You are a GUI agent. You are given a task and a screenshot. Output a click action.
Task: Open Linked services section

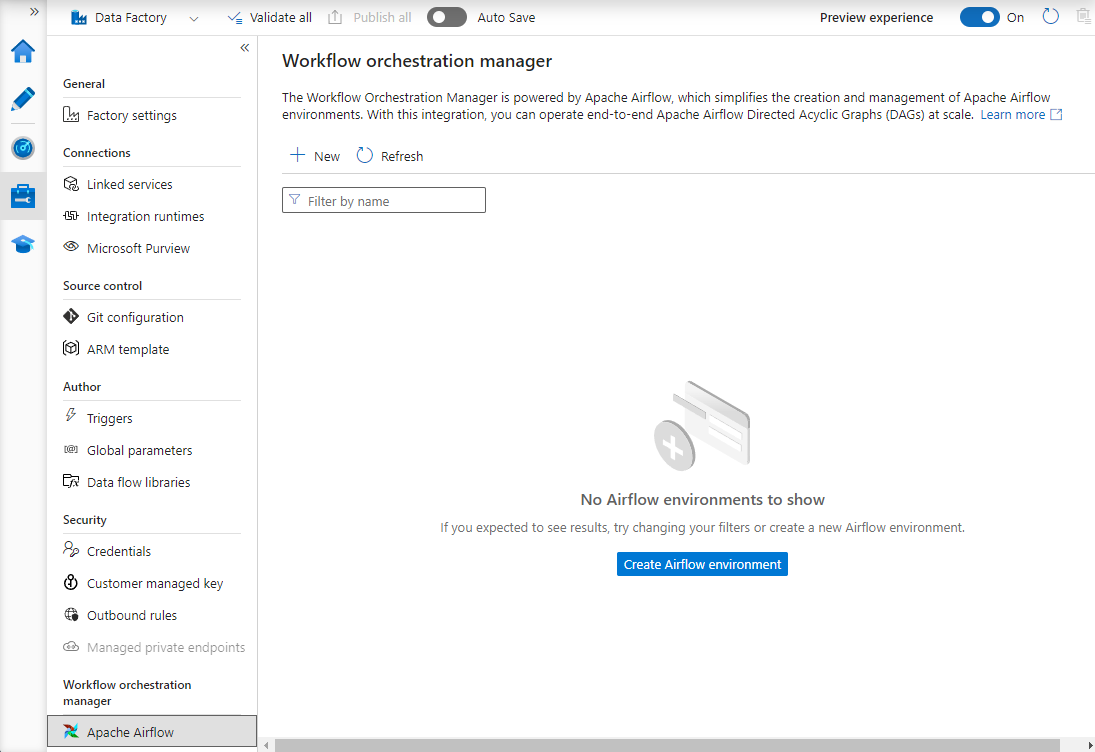click(129, 184)
